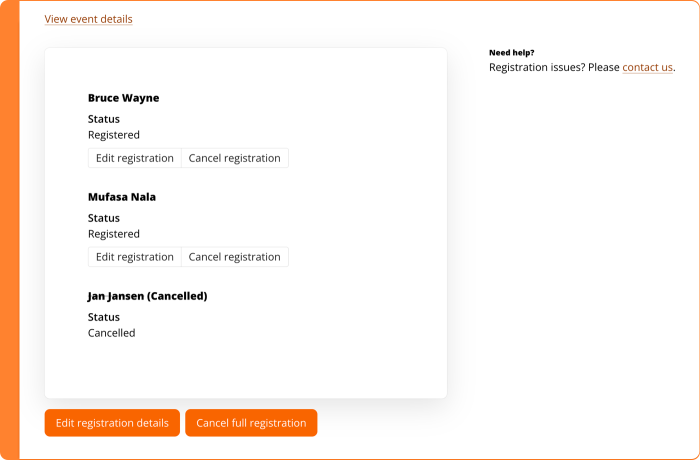Click Registered status under Bruce Wayne

pyautogui.click(x=114, y=135)
